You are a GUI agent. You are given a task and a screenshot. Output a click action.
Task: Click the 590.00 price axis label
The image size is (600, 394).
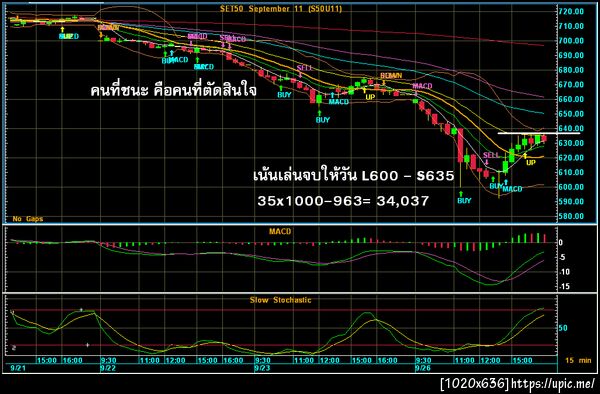(x=571, y=202)
